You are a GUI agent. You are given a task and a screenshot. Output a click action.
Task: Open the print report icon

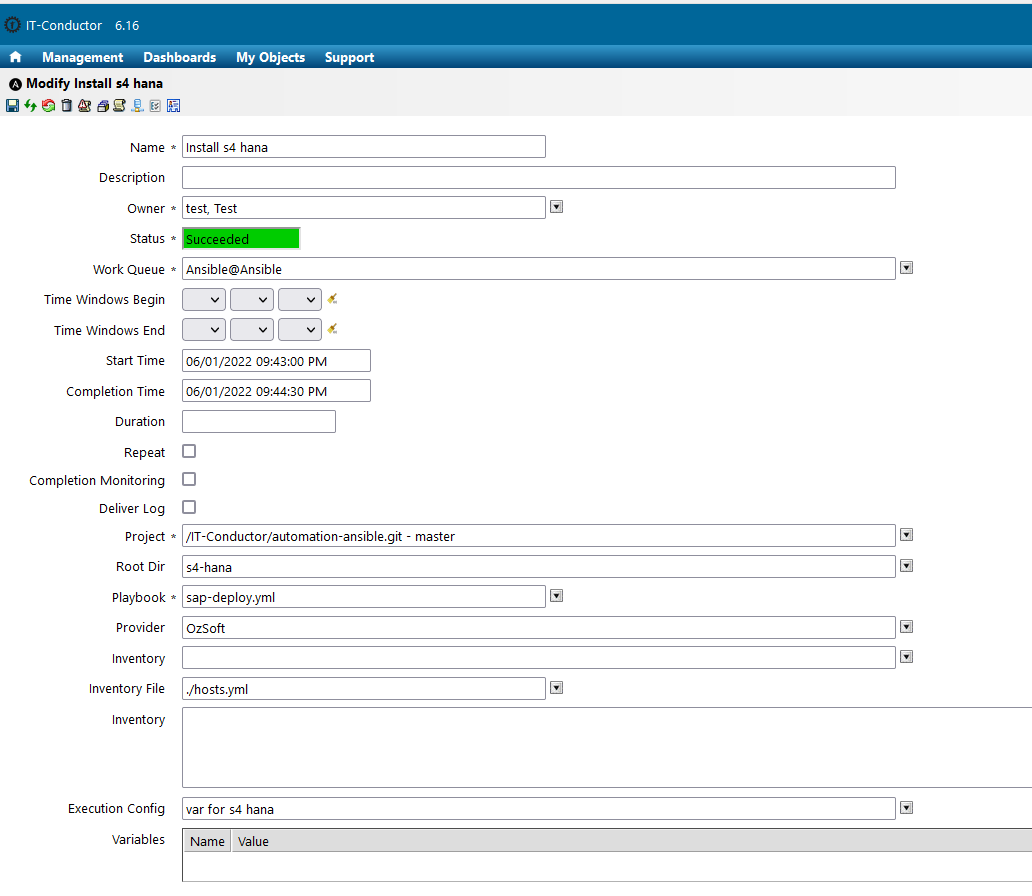point(102,105)
